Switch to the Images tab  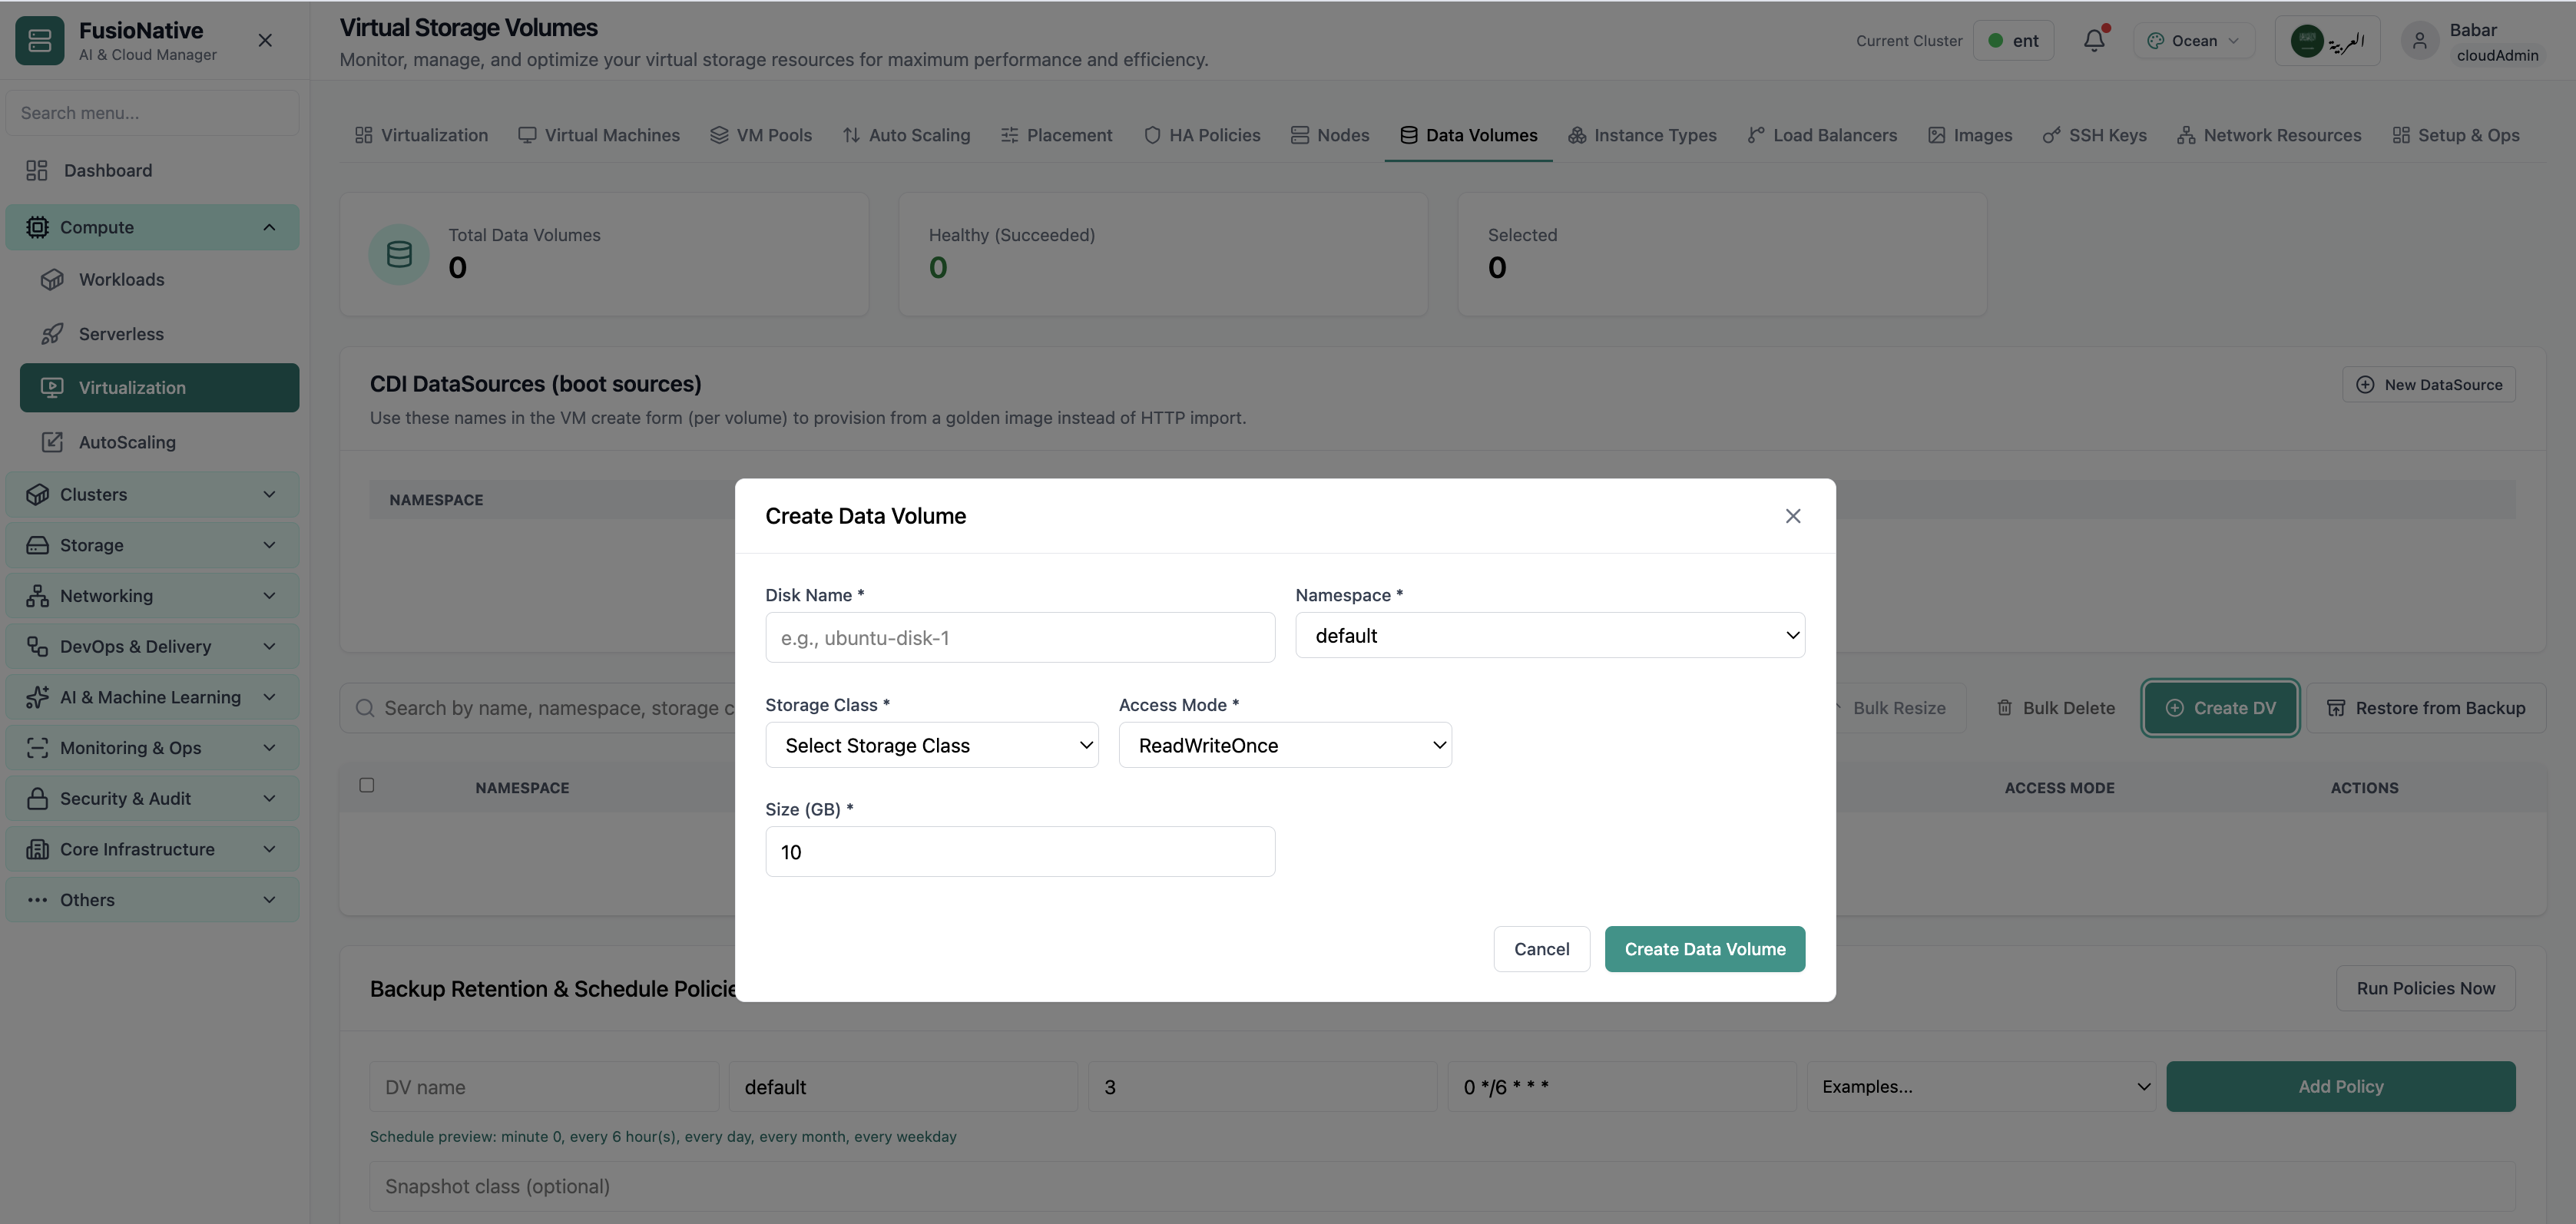(1969, 135)
